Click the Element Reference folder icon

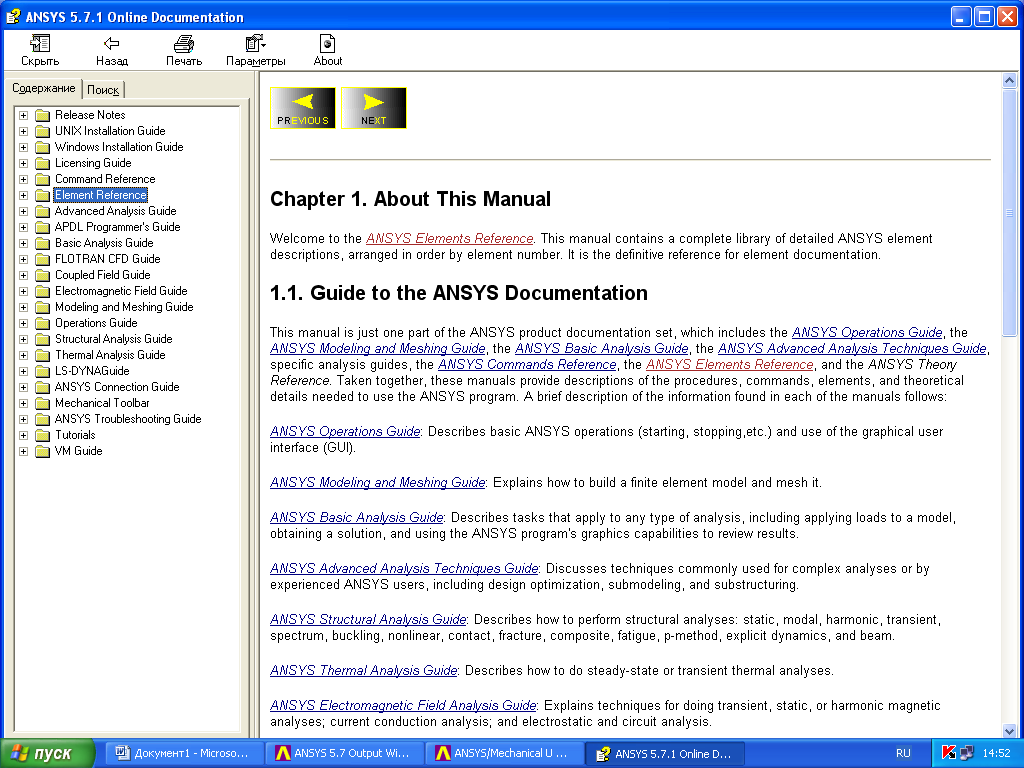42,195
